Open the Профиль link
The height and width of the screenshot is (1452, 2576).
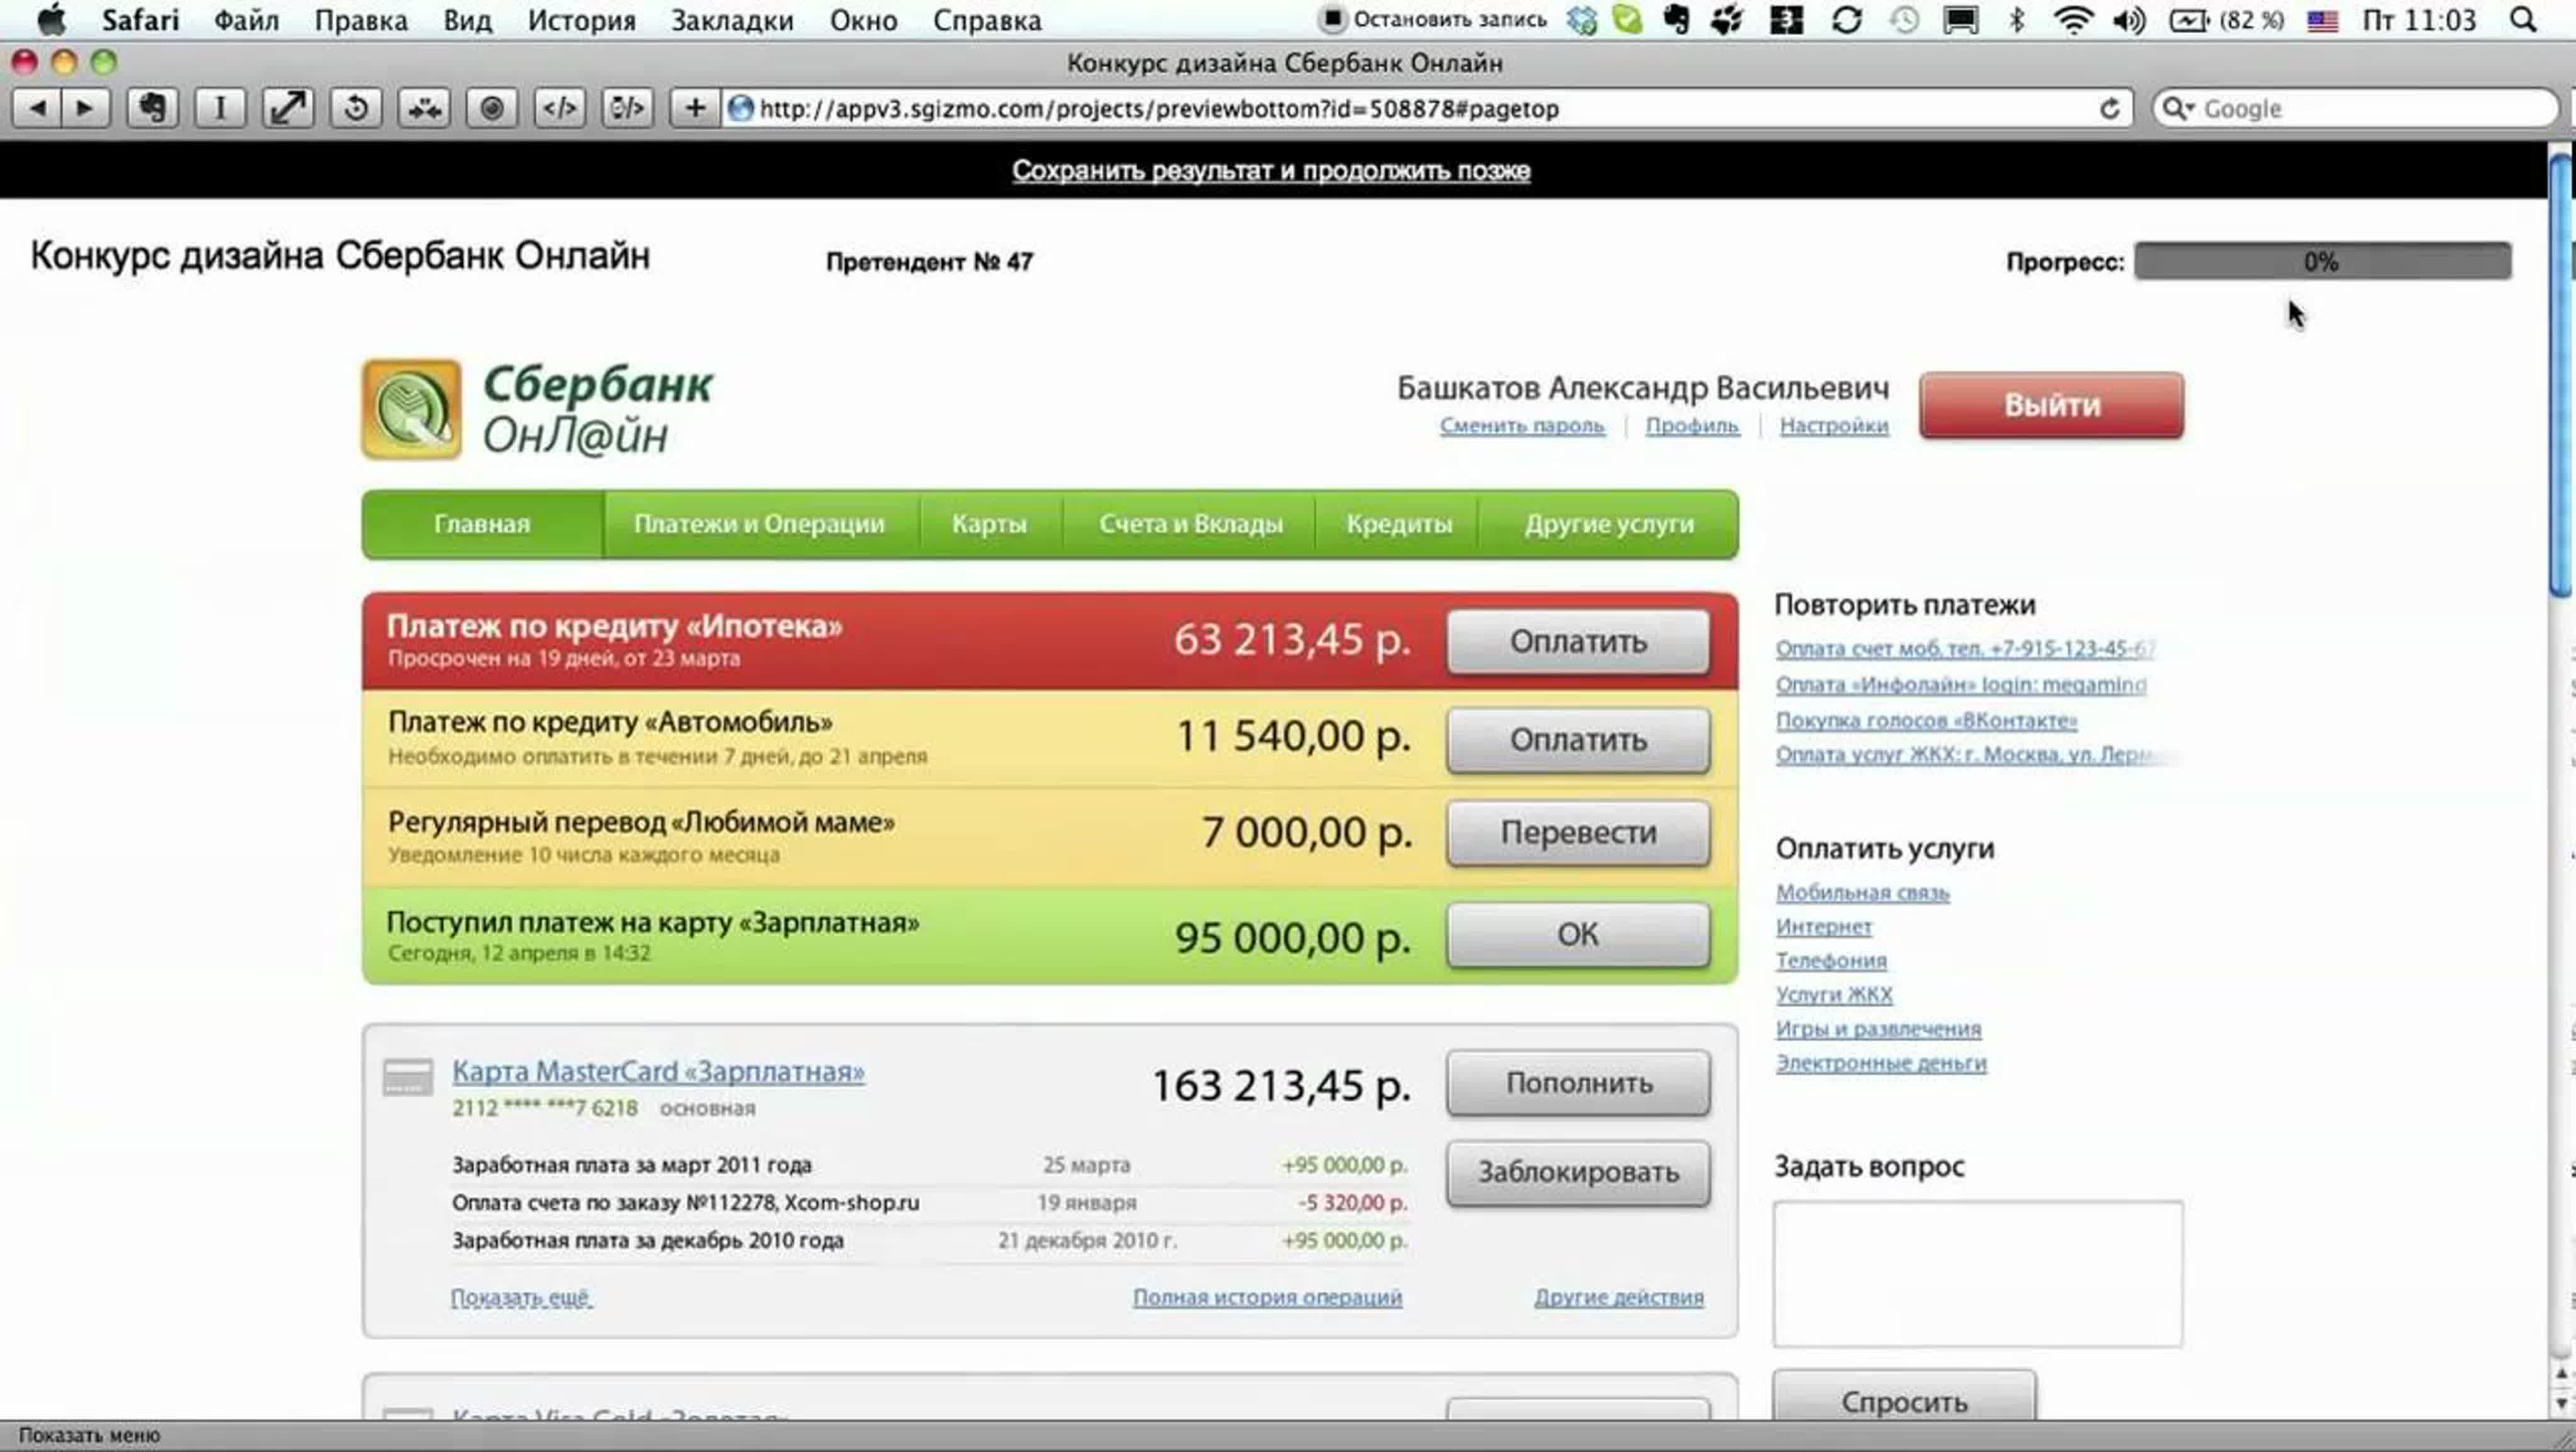(1692, 426)
